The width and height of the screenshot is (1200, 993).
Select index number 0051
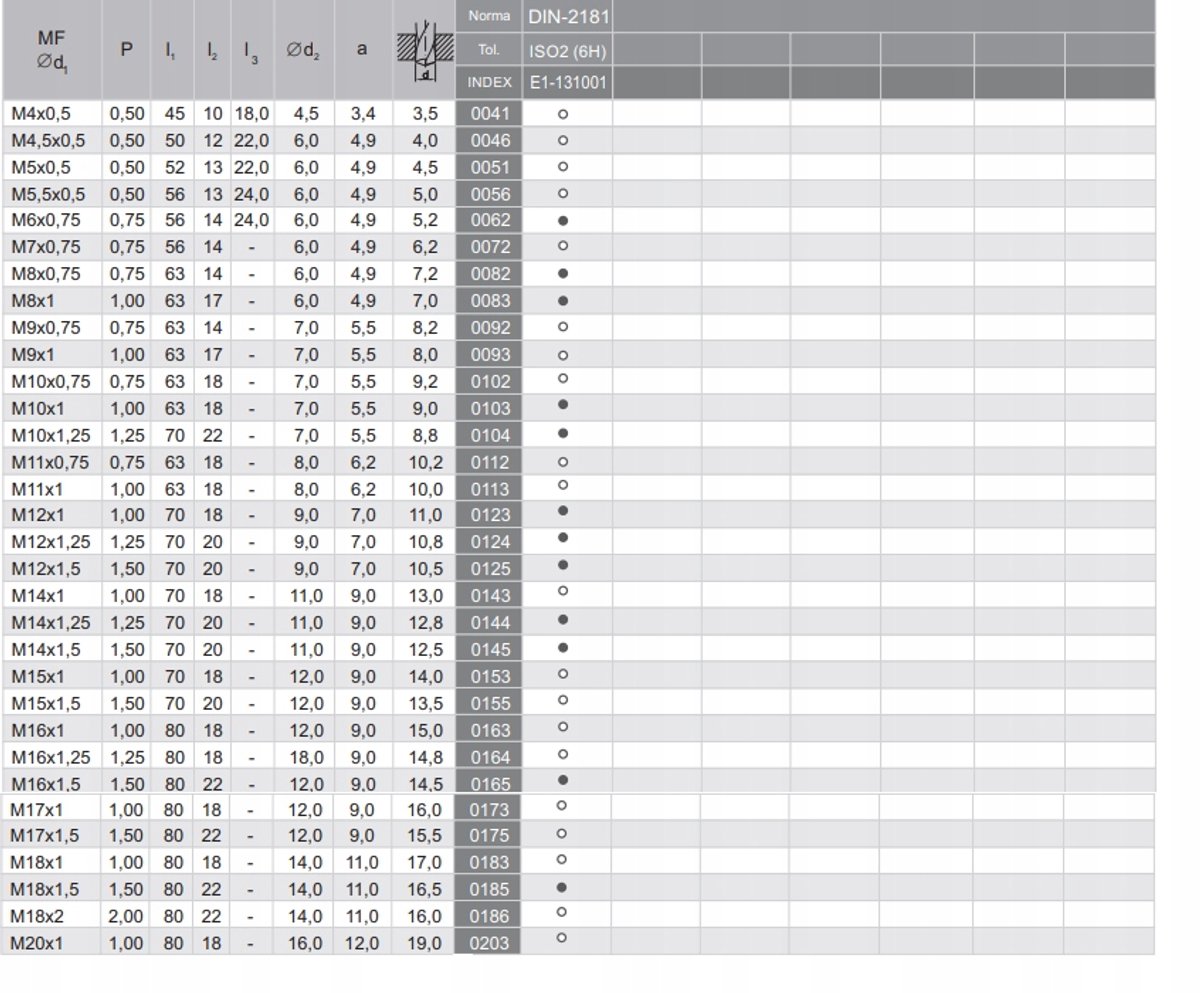click(x=490, y=168)
